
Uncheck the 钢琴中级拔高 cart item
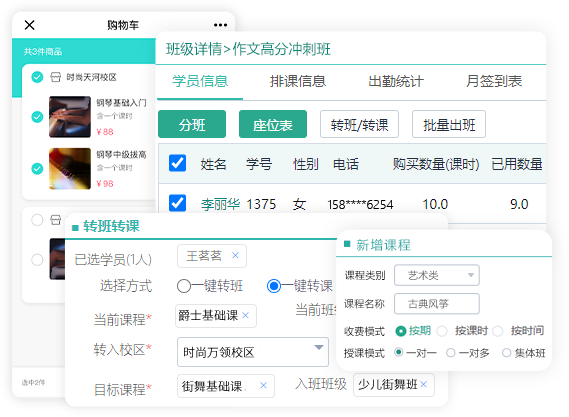[37, 168]
